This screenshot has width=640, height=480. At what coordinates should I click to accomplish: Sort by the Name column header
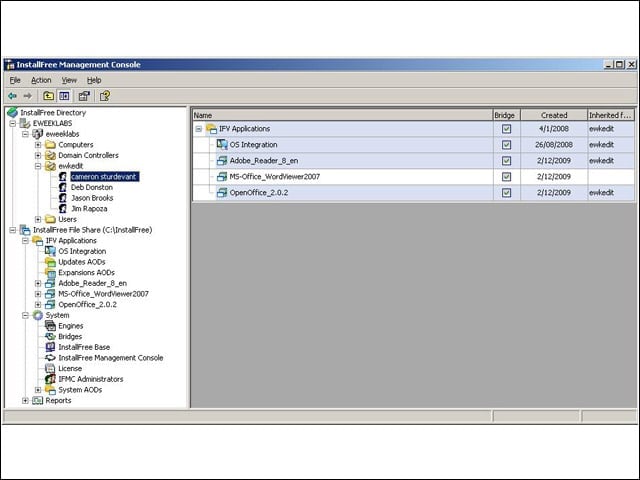pos(342,115)
